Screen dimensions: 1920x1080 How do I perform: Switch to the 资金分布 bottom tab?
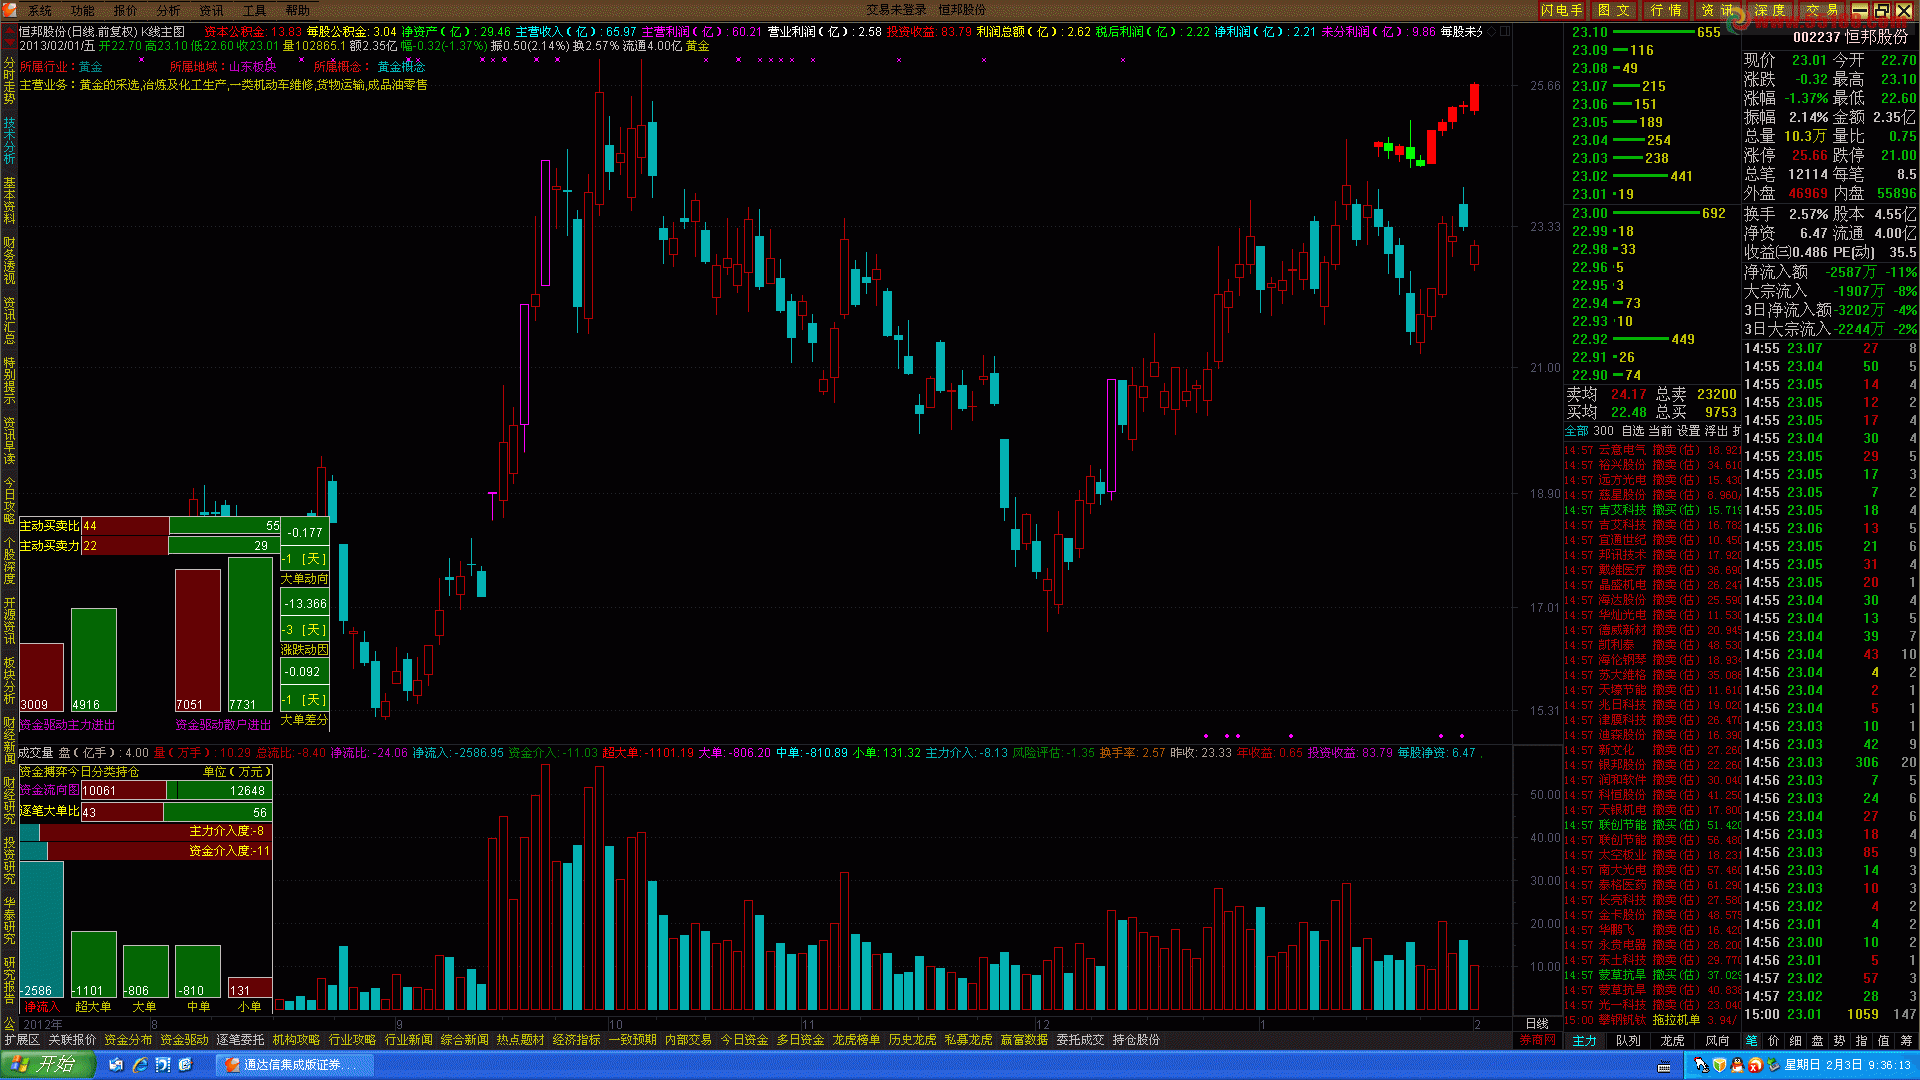[x=128, y=1040]
